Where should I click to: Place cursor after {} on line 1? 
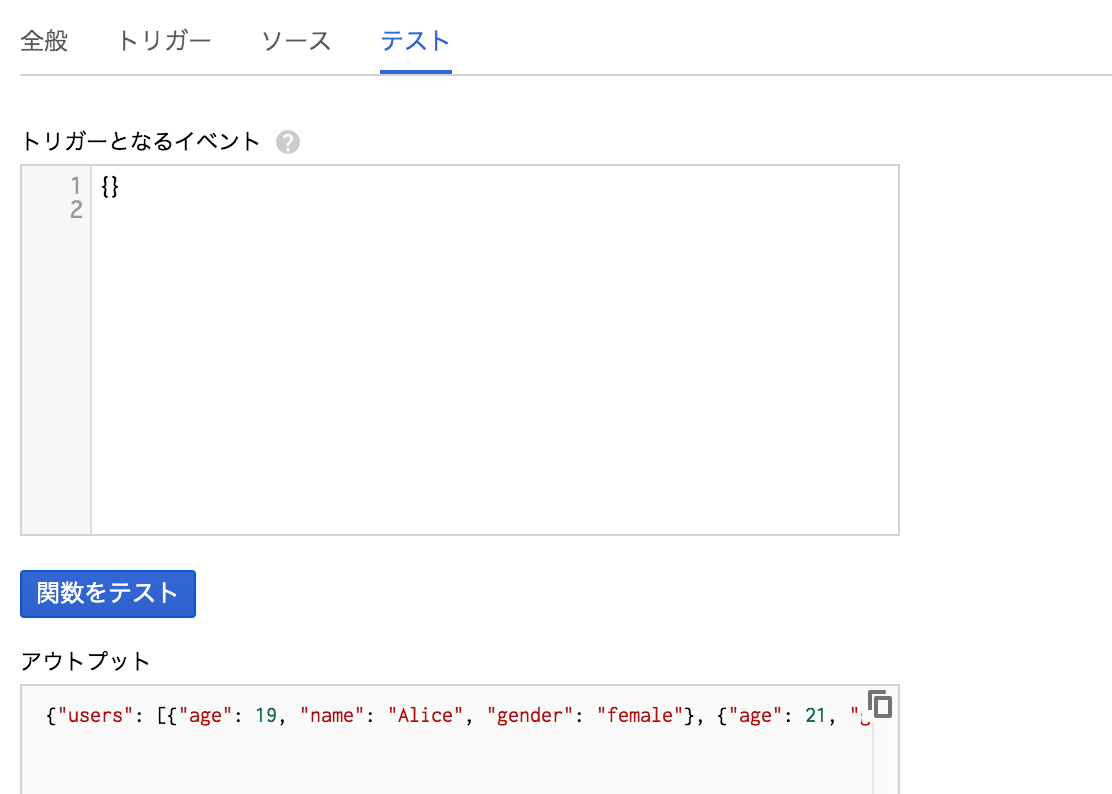point(122,186)
